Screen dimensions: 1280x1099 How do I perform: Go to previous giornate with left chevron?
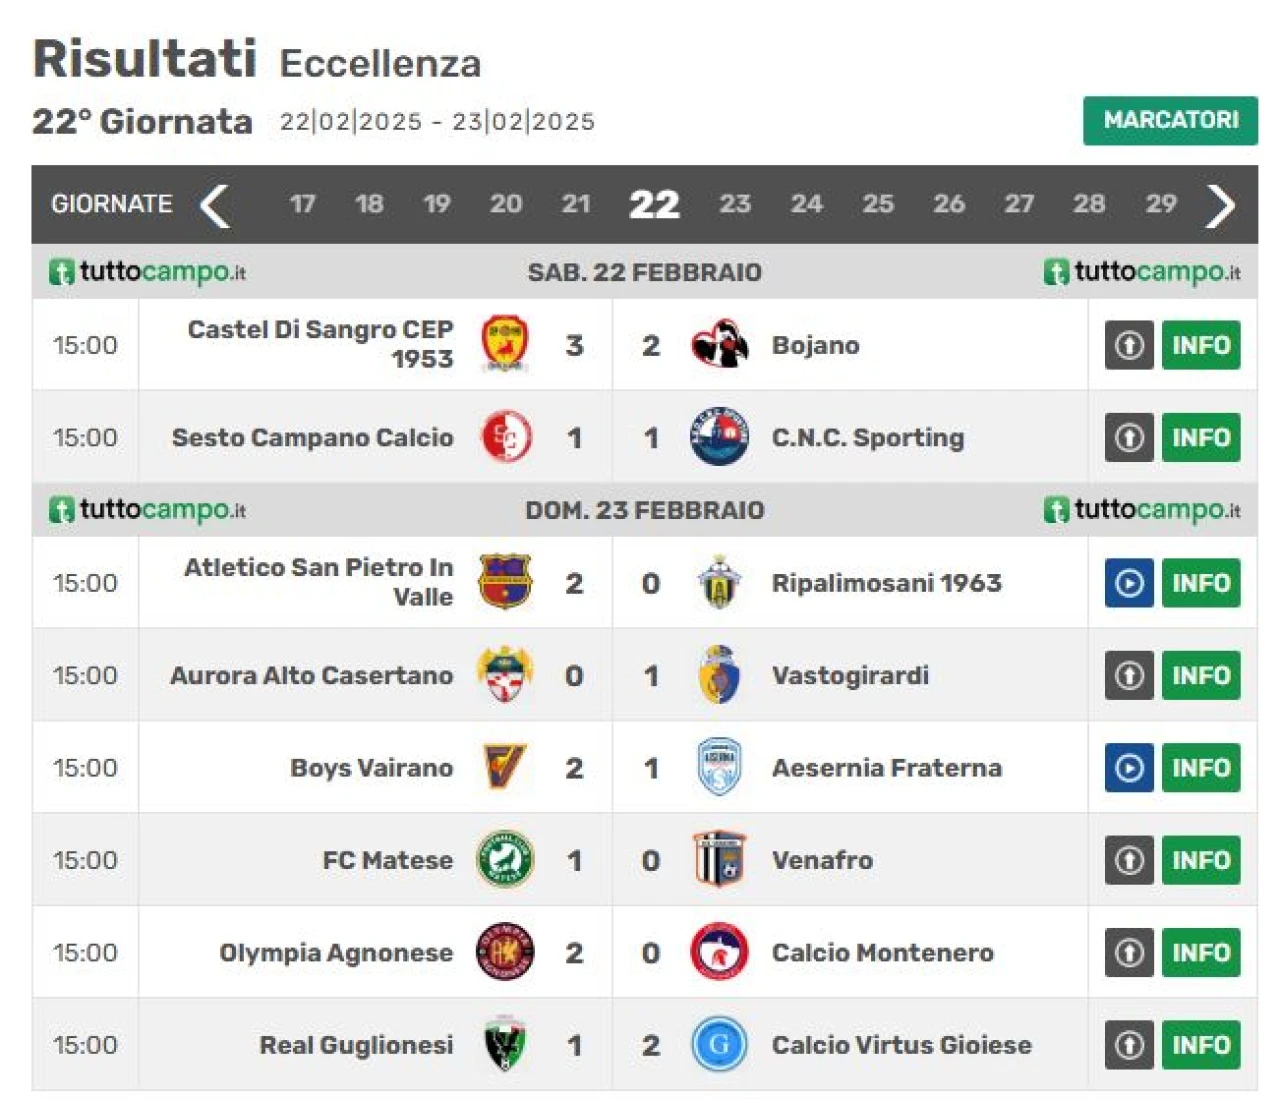point(214,205)
